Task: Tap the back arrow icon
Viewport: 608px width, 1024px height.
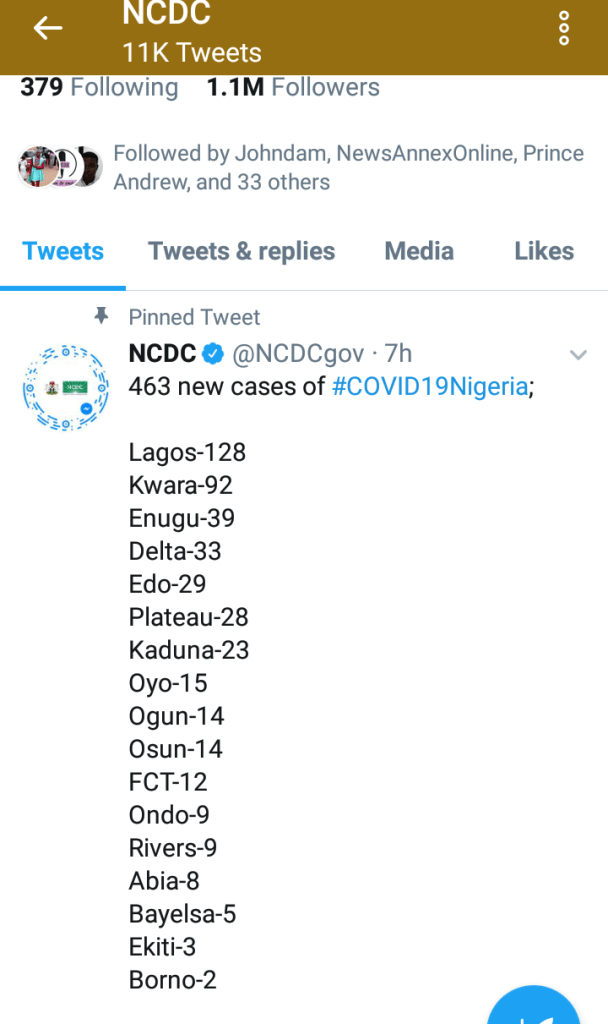Action: 47,29
